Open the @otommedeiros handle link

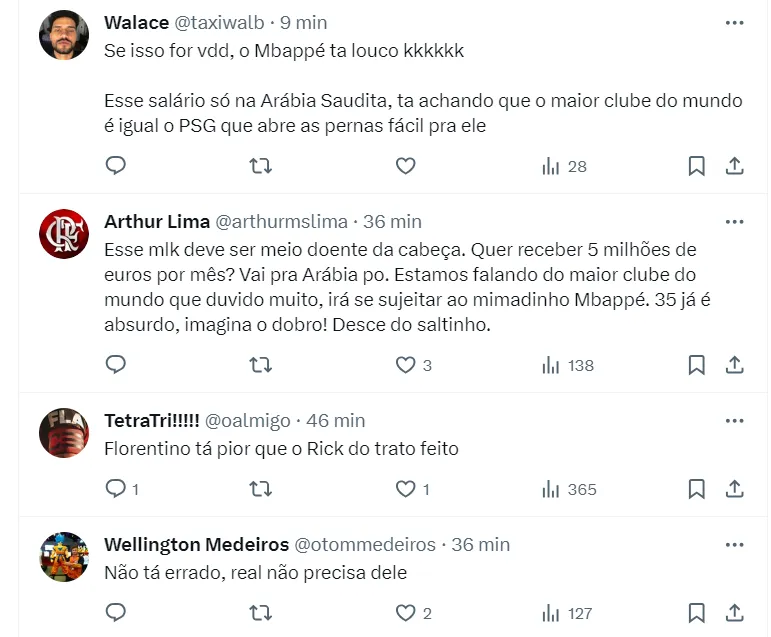click(x=364, y=545)
